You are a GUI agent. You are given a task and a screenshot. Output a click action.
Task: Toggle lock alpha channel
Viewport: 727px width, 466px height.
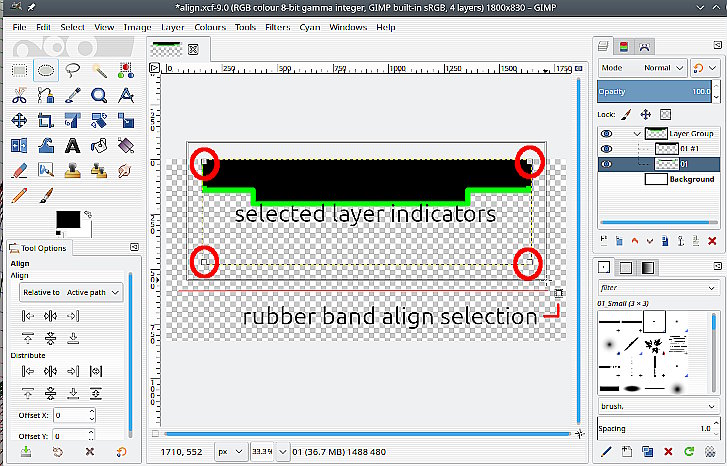coord(665,115)
